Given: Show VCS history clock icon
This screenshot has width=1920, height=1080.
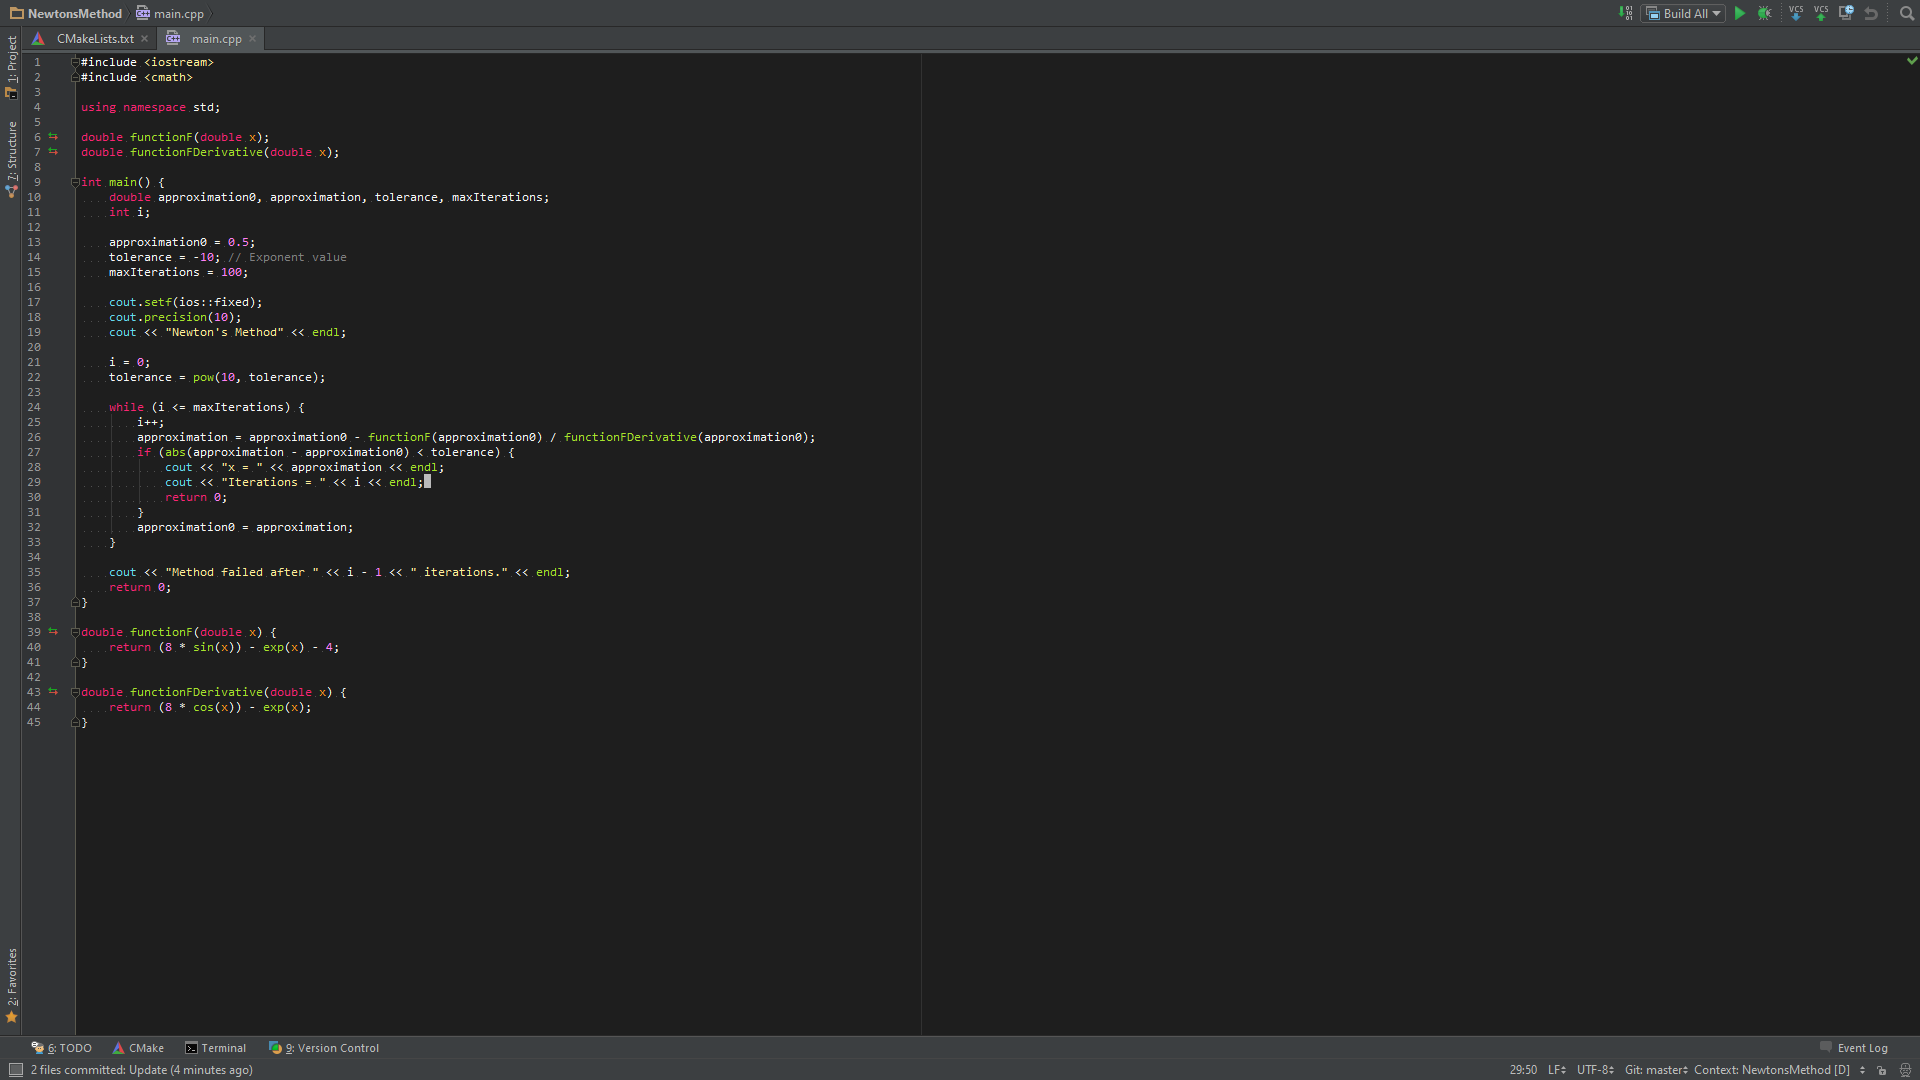Looking at the screenshot, I should click(1846, 13).
